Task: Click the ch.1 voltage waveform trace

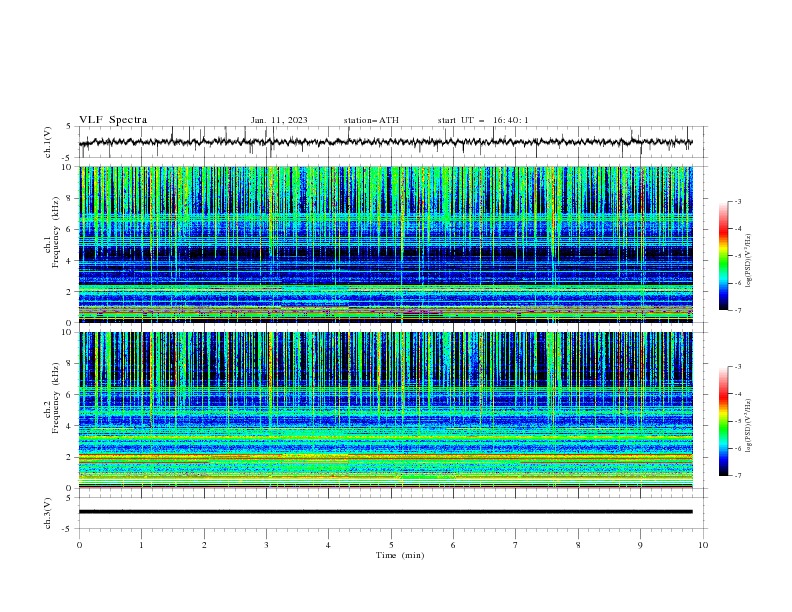Action: pyautogui.click(x=385, y=142)
